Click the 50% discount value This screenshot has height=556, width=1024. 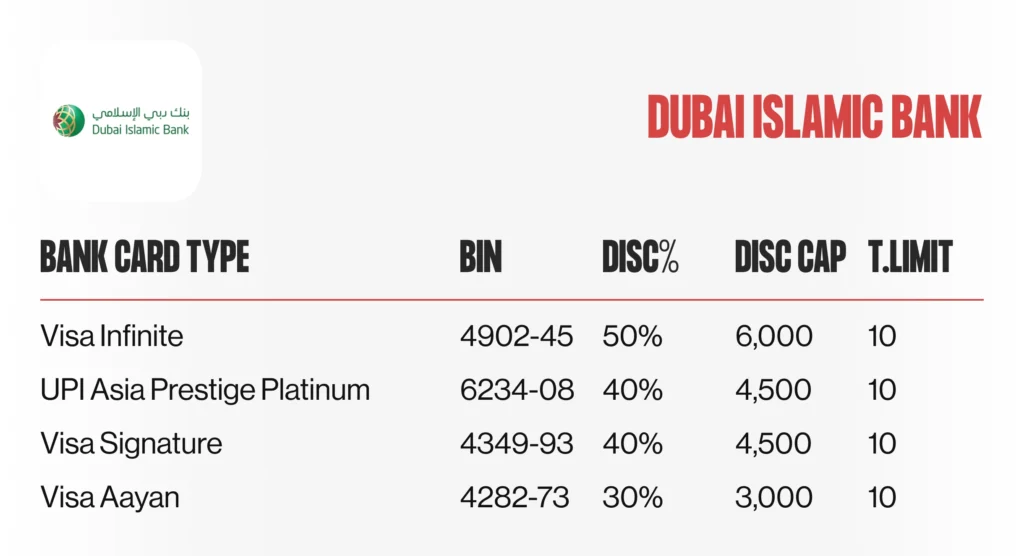(632, 336)
